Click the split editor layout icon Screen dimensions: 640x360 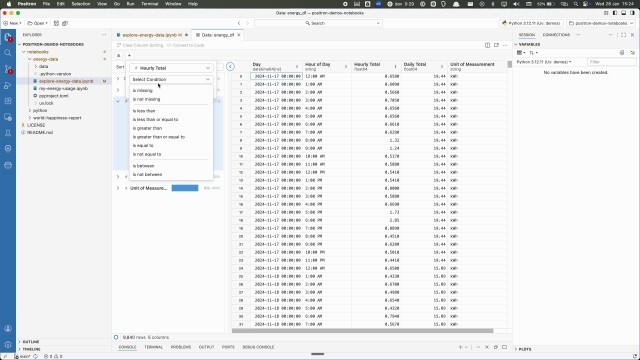tap(487, 45)
